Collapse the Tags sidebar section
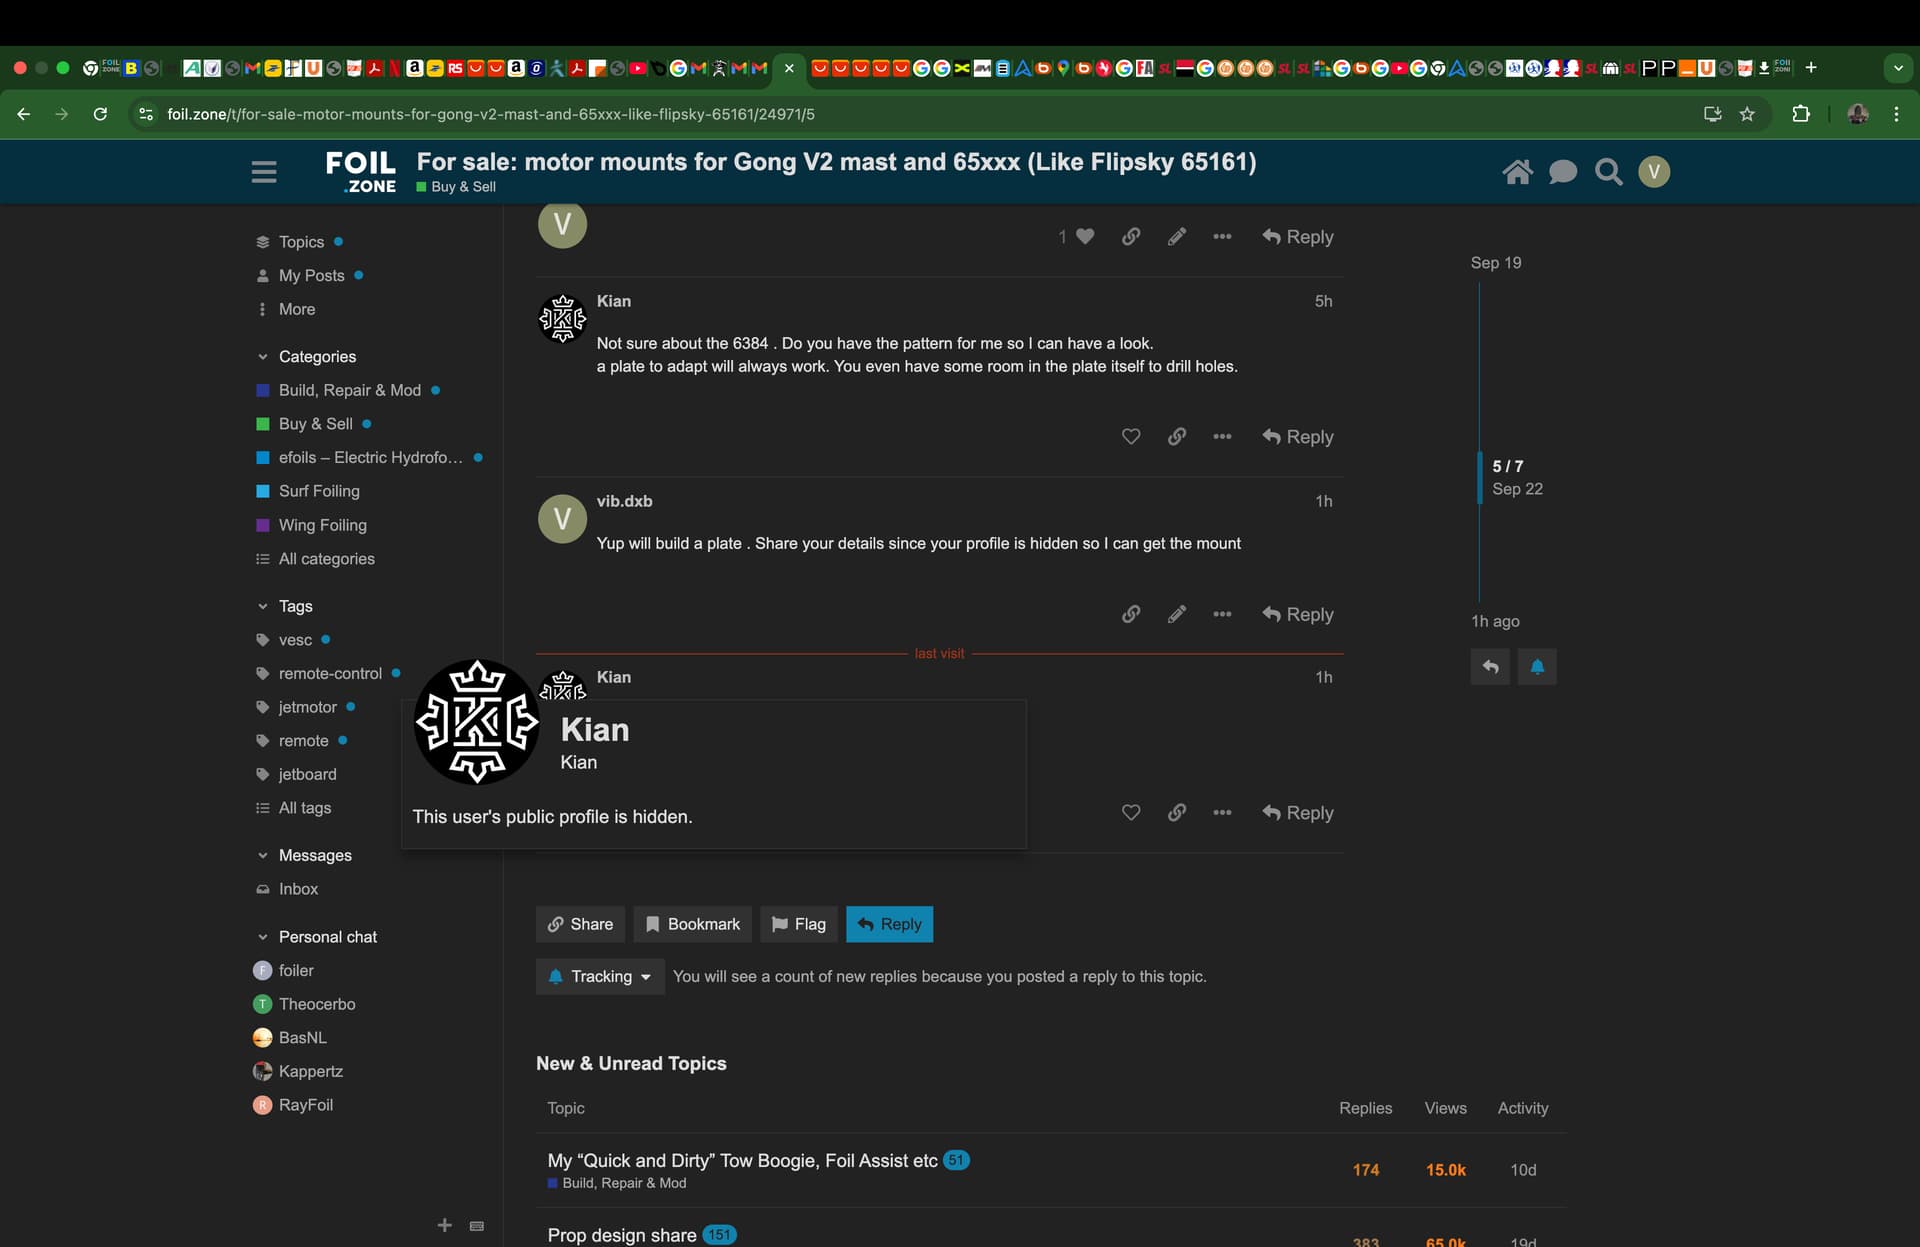 (262, 606)
